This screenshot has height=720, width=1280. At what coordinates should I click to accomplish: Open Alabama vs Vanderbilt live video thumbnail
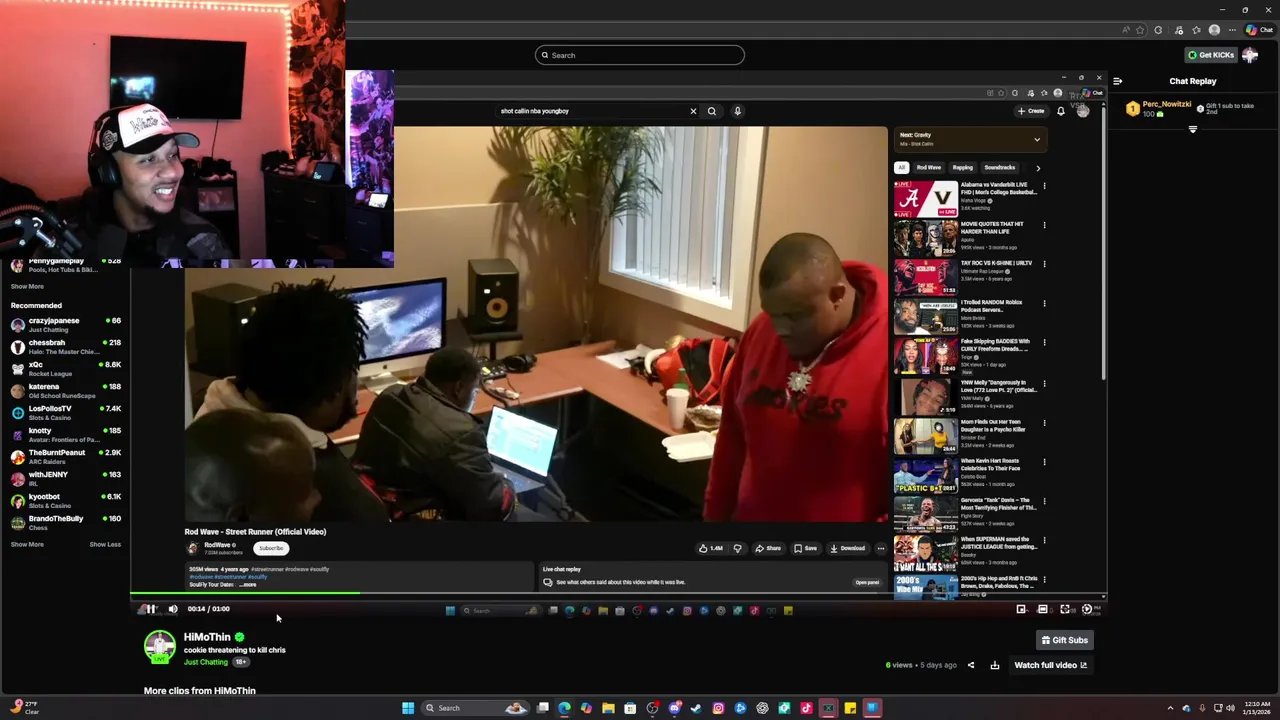pos(925,199)
